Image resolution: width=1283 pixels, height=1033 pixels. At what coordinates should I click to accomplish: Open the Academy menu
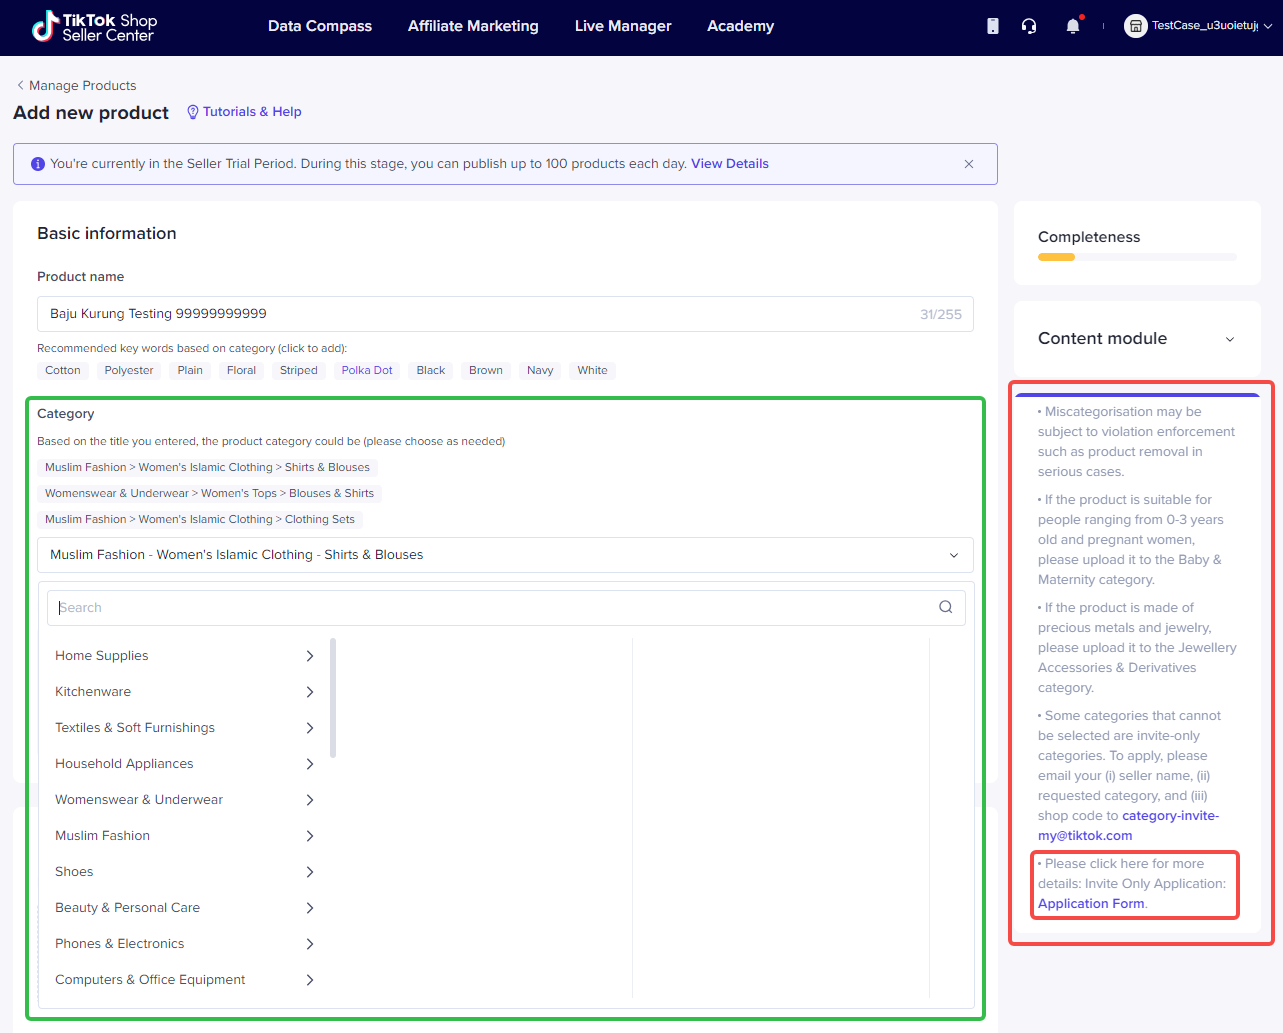740,26
